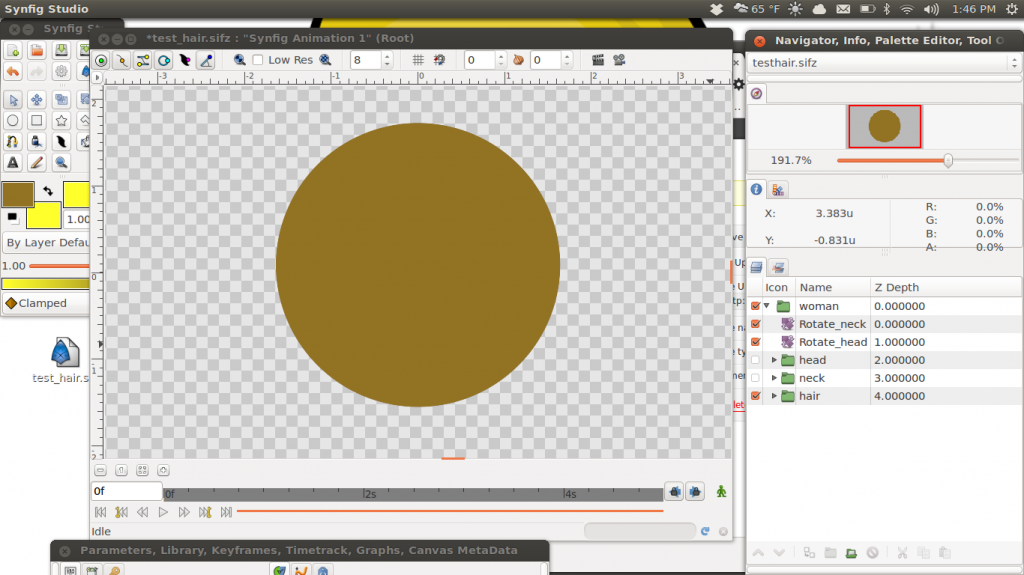Open the By Layer Default dropdown
The width and height of the screenshot is (1024, 575).
[x=46, y=242]
